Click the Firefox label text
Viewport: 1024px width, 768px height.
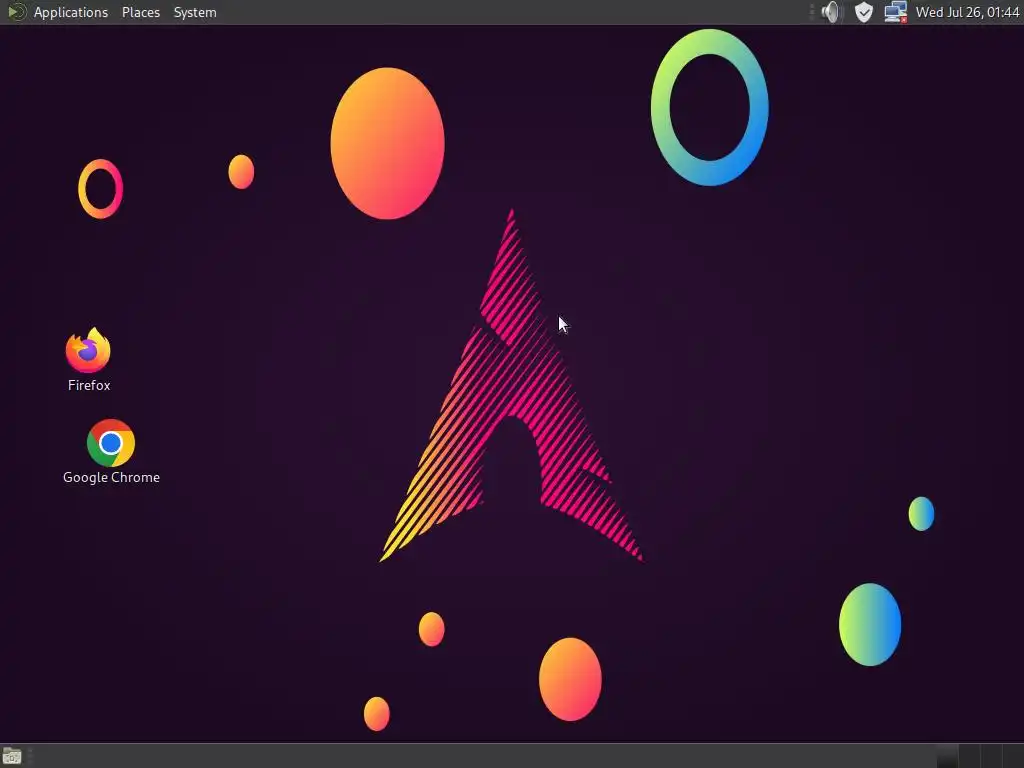(x=89, y=385)
